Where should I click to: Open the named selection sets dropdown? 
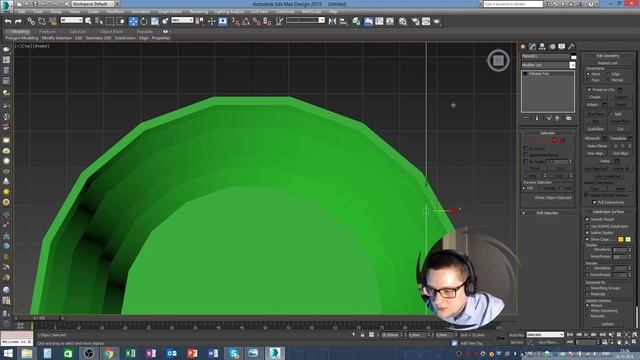[x=305, y=20]
